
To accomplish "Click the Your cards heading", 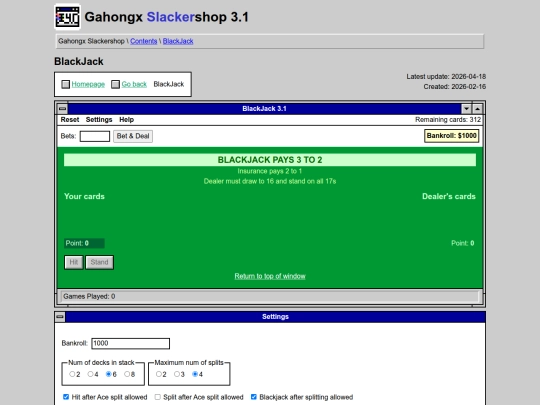I will pos(84,196).
